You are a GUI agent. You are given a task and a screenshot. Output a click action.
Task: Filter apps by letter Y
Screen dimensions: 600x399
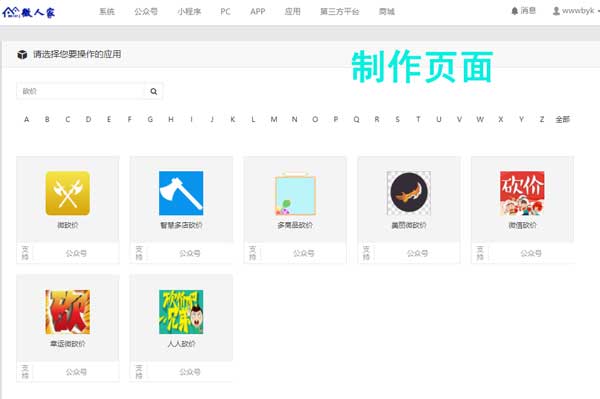[x=521, y=119]
